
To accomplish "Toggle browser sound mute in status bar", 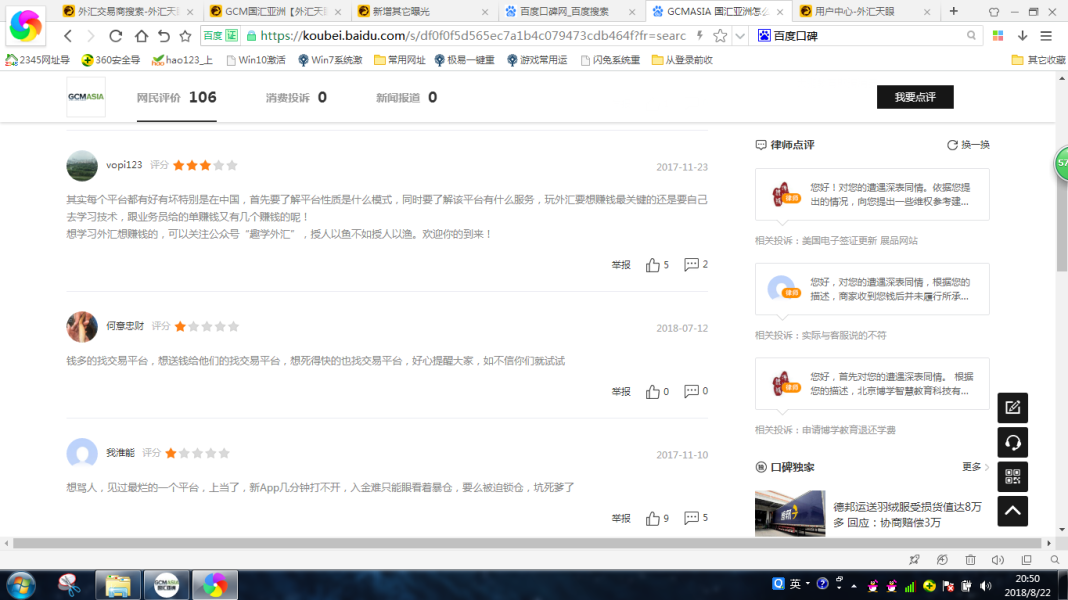I will coord(997,560).
